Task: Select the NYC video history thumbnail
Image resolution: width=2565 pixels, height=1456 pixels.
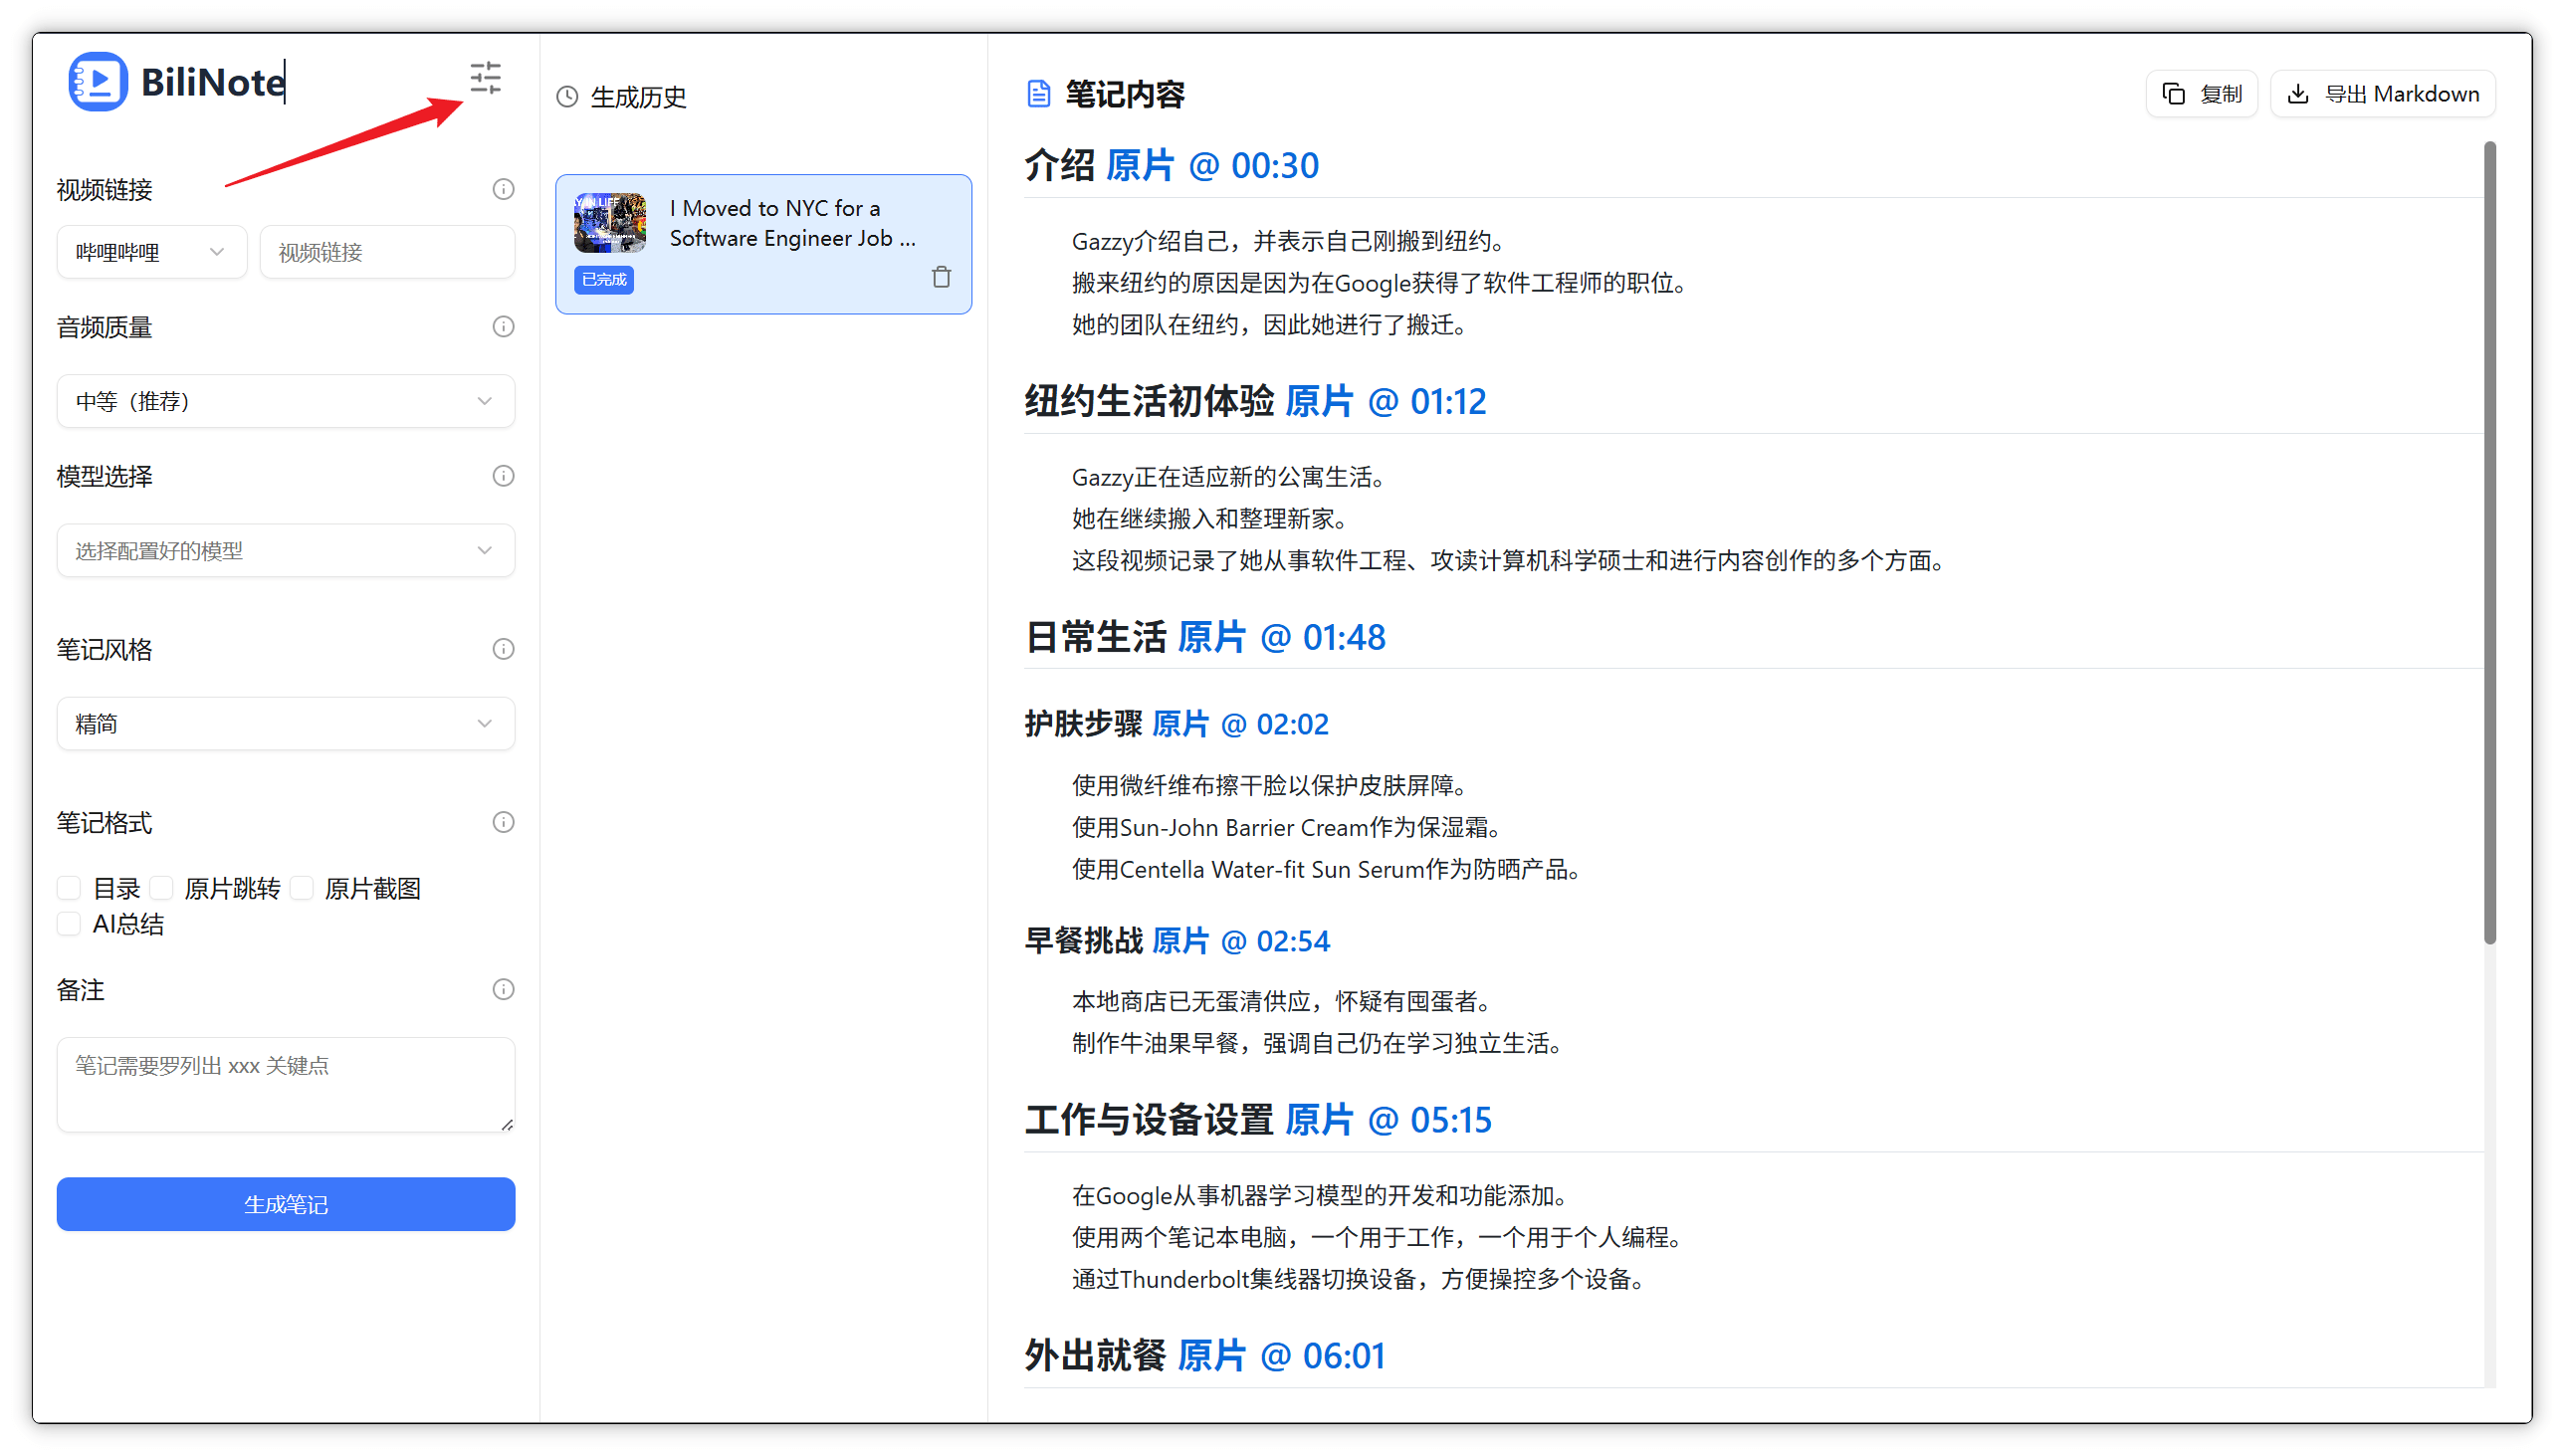Action: click(608, 222)
